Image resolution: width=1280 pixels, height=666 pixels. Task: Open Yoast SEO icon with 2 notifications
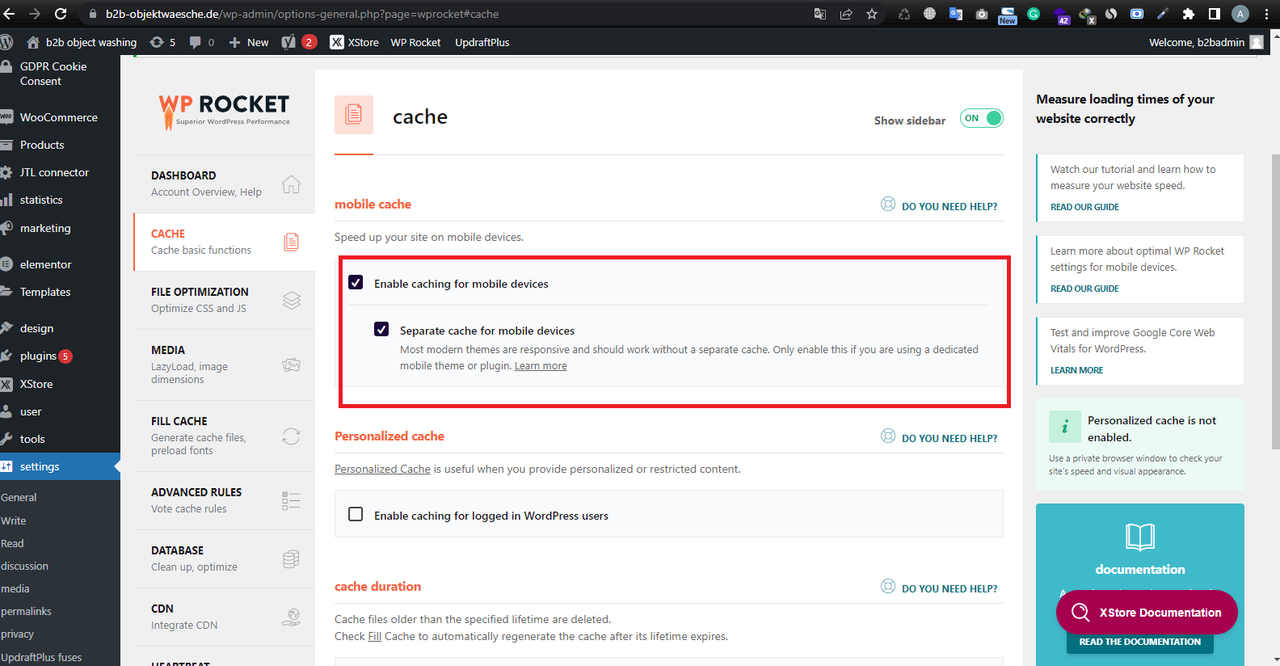[x=299, y=42]
